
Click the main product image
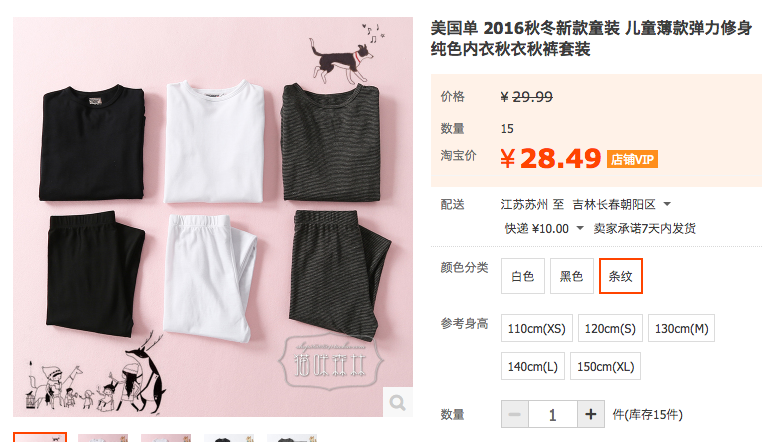coord(213,217)
